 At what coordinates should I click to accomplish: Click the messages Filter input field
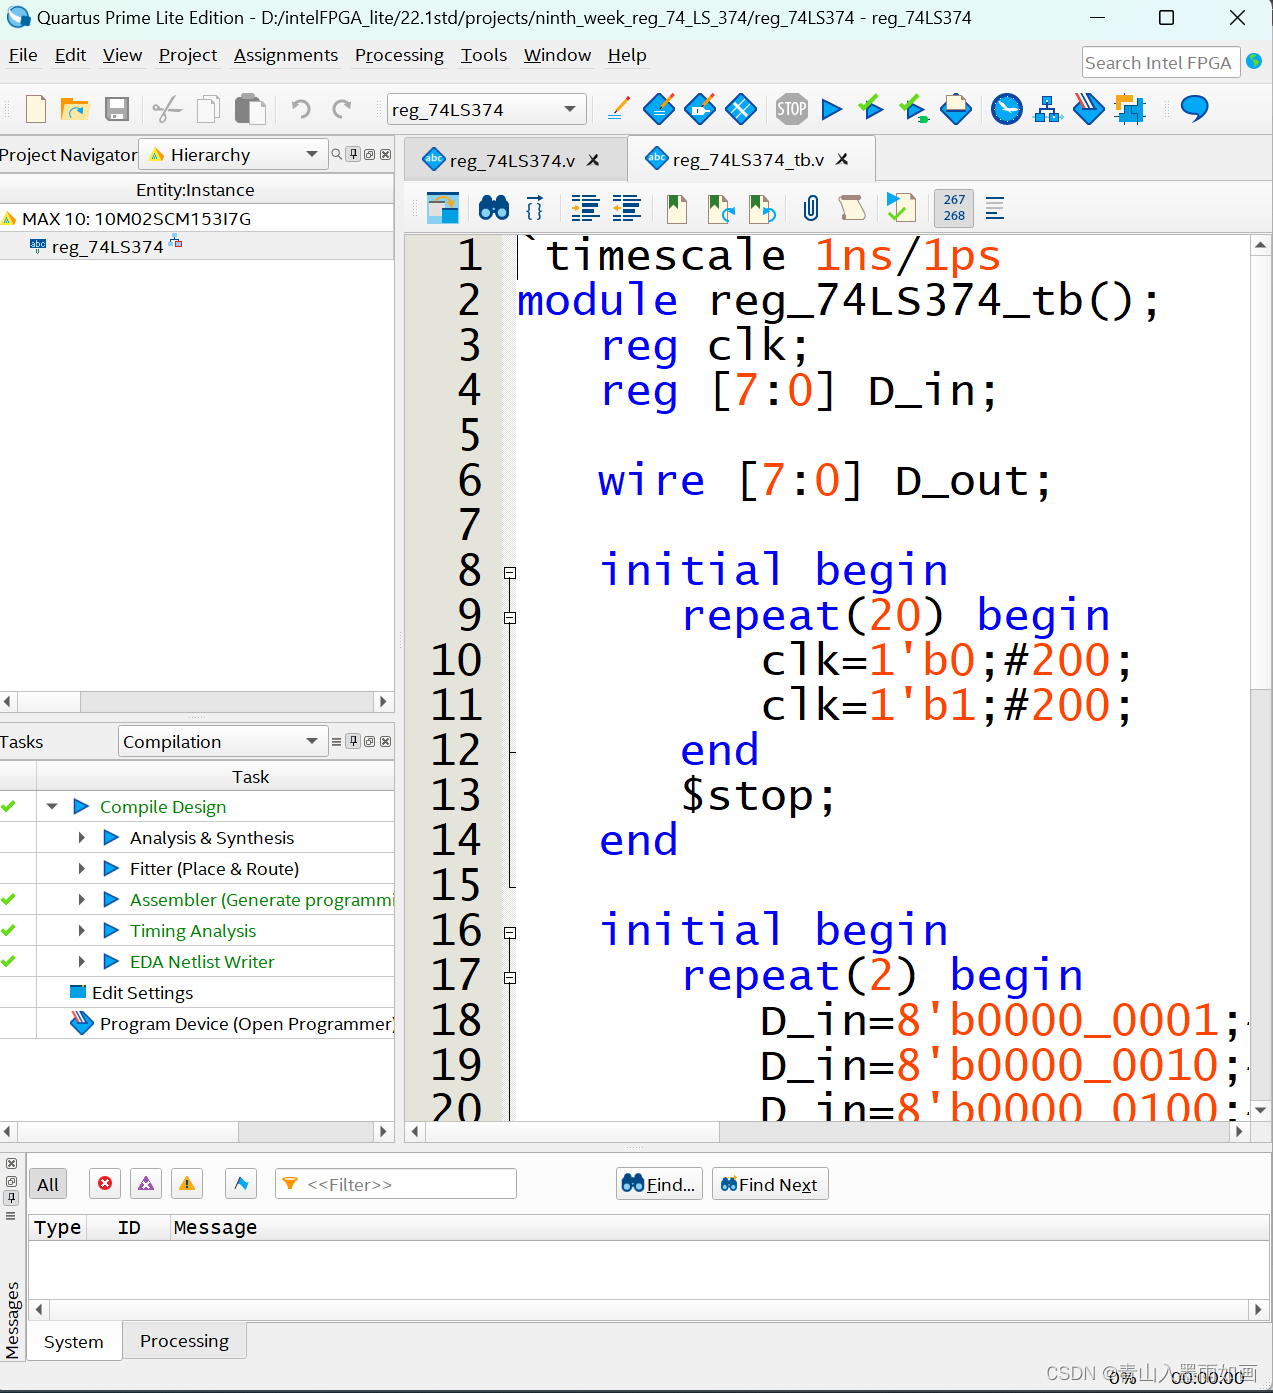[x=395, y=1184]
